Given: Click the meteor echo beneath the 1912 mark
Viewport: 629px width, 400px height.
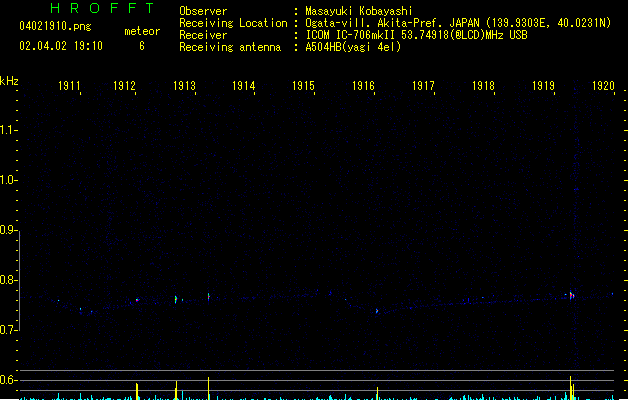Looking at the screenshot, I should tap(137, 300).
